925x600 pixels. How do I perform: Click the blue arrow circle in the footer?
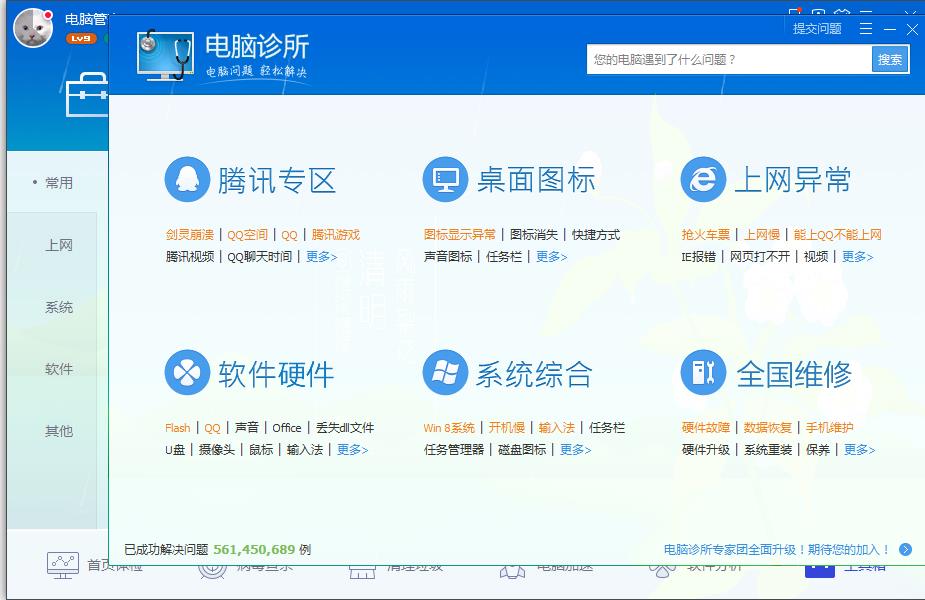(906, 550)
